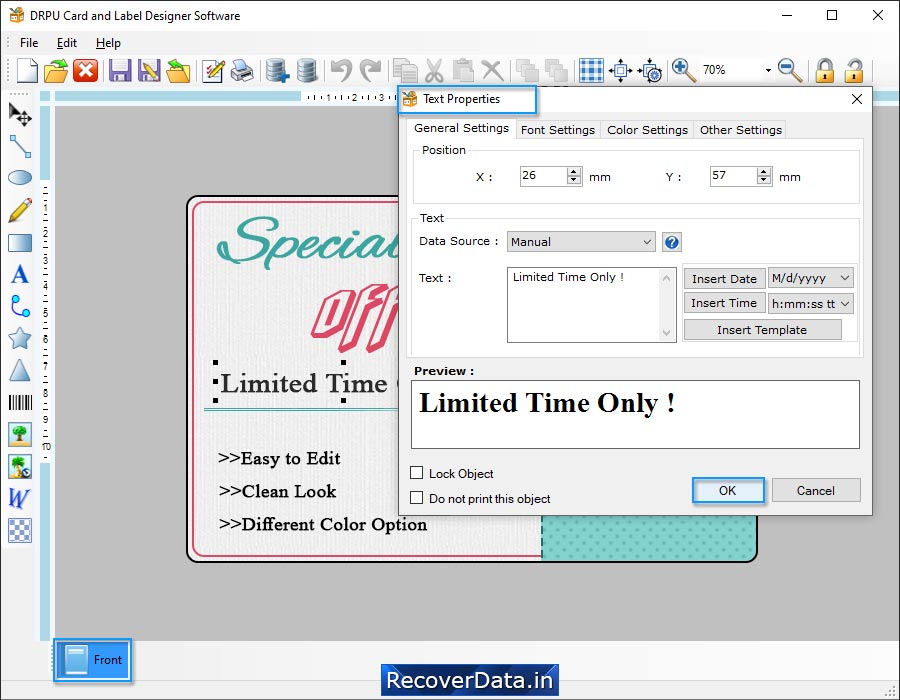This screenshot has width=900, height=700.
Task: Click the Zoom In magnifier
Action: tap(683, 71)
